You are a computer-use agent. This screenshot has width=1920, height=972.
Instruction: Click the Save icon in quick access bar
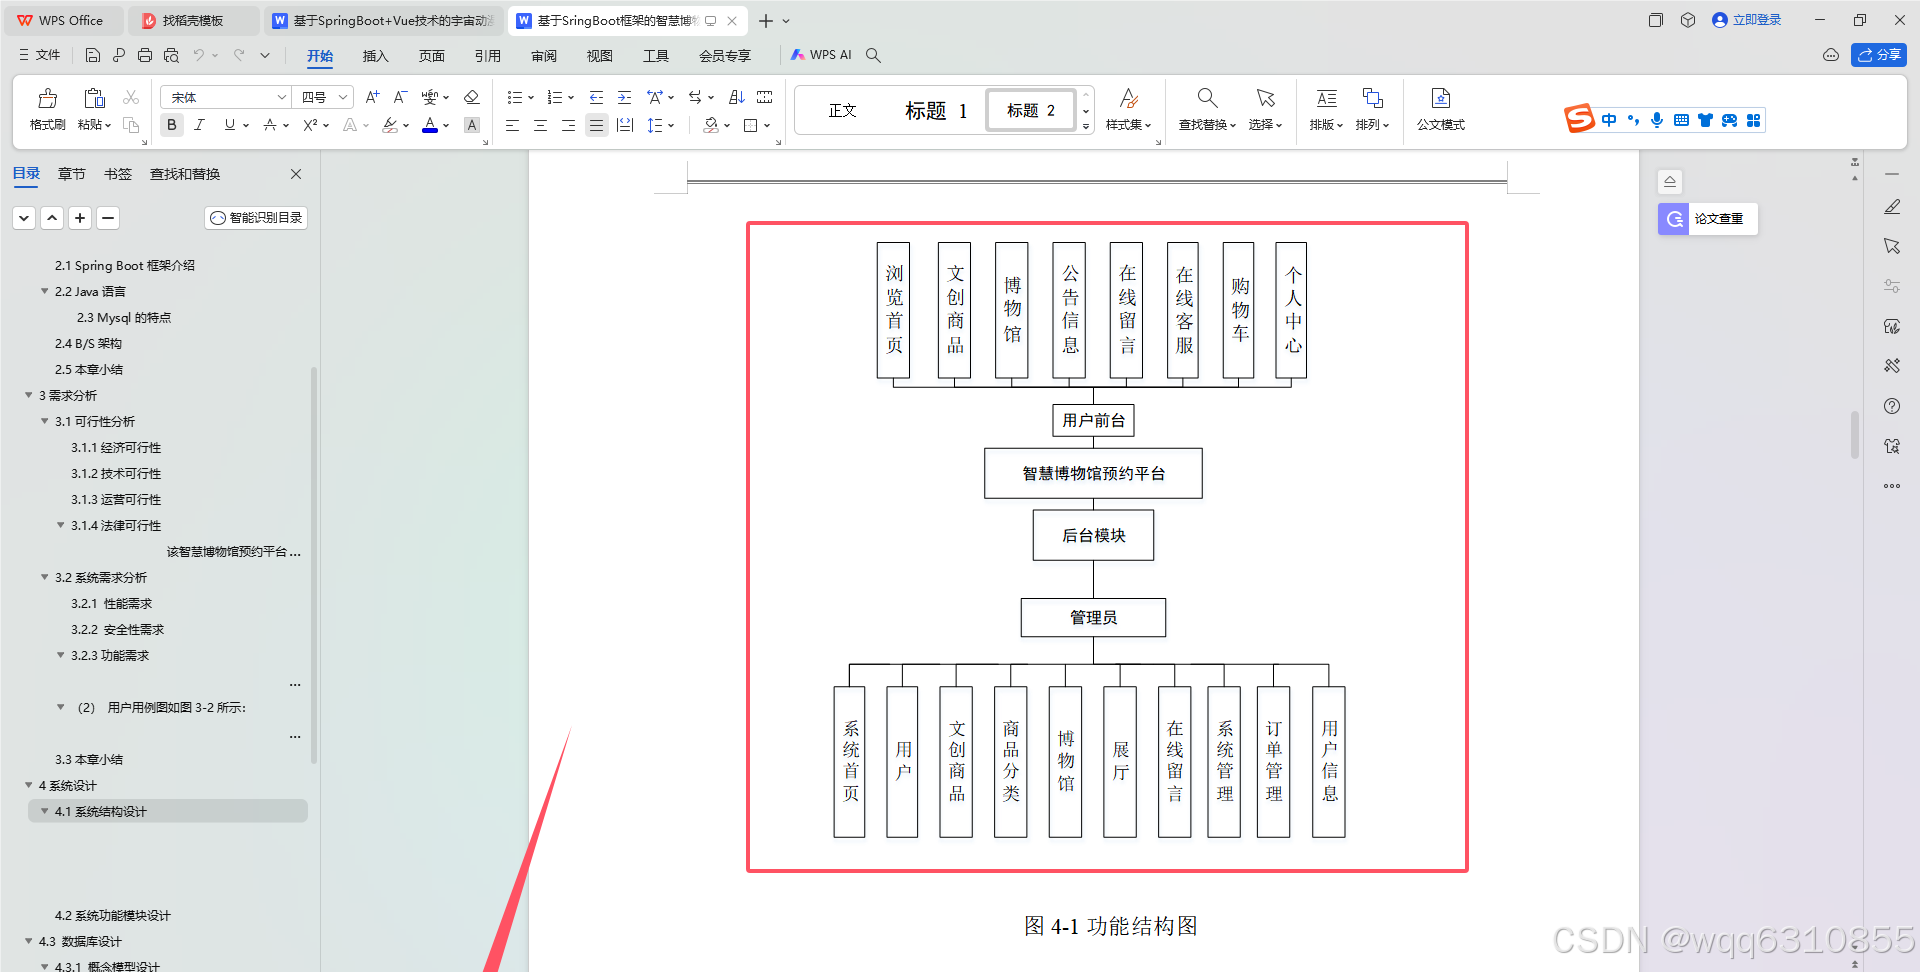click(93, 55)
